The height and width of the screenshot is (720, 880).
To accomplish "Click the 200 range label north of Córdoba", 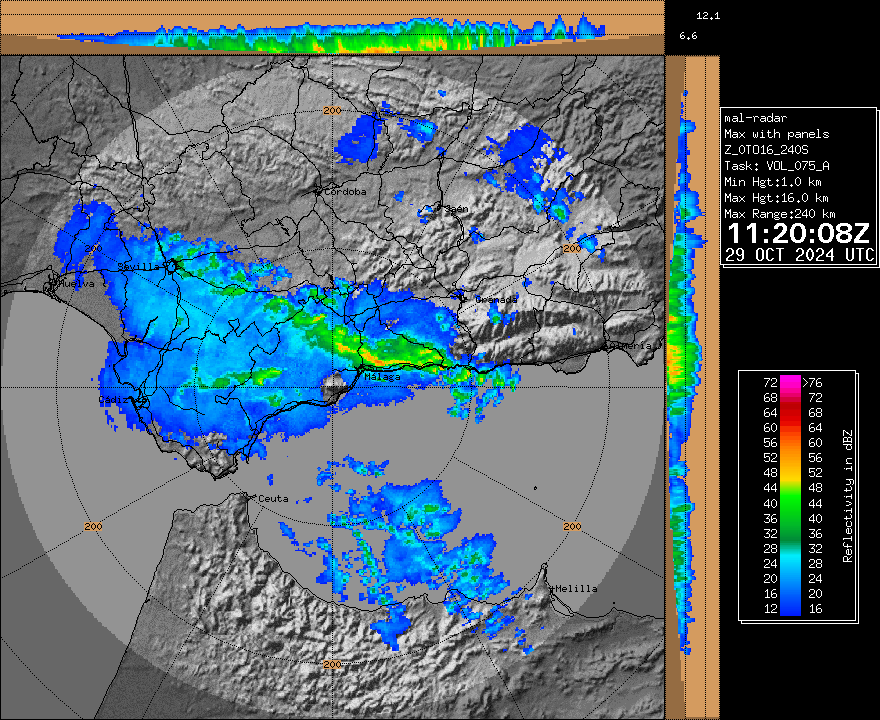I will (333, 110).
